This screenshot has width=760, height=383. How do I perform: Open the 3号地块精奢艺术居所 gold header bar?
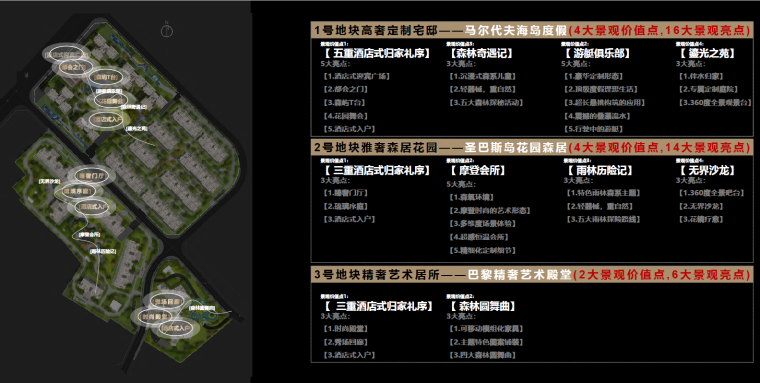[532, 274]
